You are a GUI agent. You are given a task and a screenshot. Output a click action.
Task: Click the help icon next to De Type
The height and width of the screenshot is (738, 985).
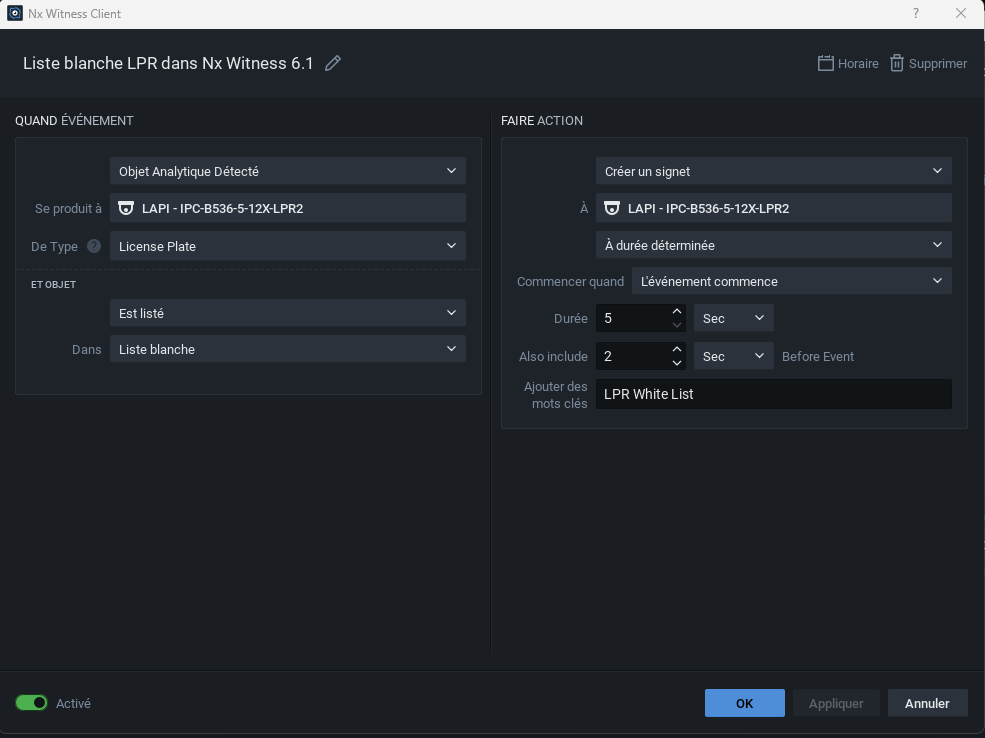[x=94, y=246]
